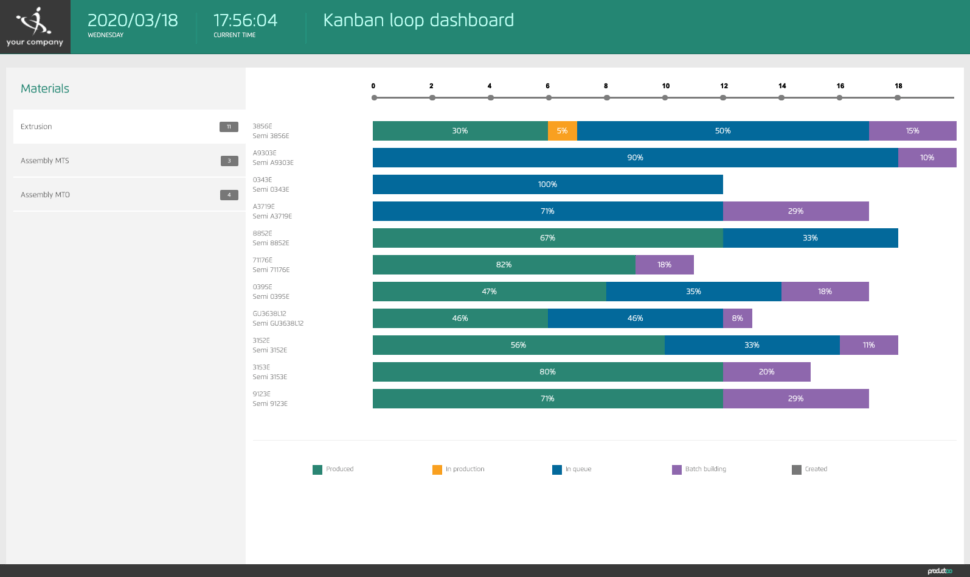Click the Extrusion count badge
970x577 pixels.
[229, 127]
